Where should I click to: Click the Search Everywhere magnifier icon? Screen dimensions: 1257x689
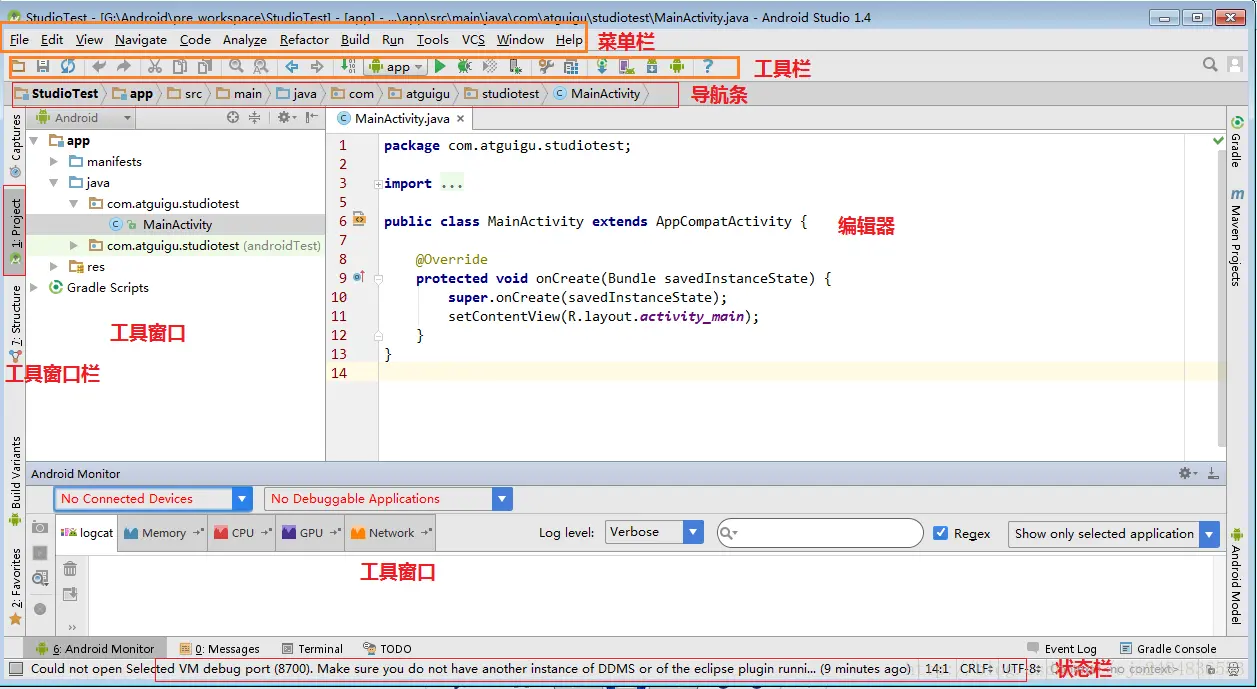coord(1210,65)
